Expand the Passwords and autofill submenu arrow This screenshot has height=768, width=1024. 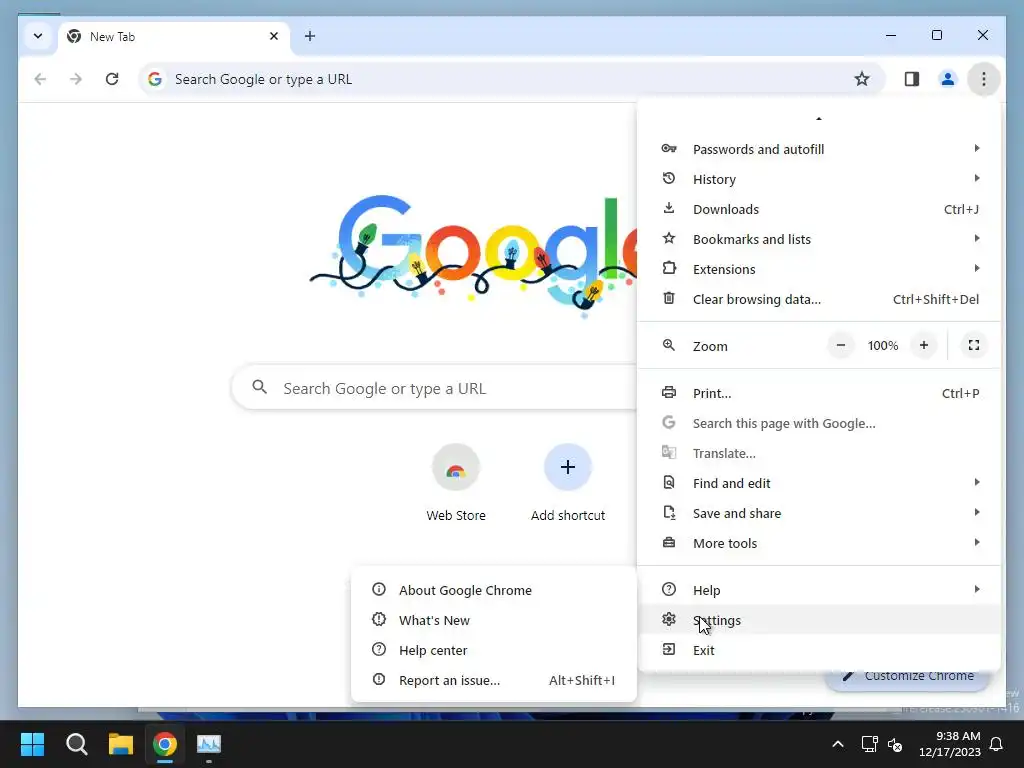coord(977,148)
